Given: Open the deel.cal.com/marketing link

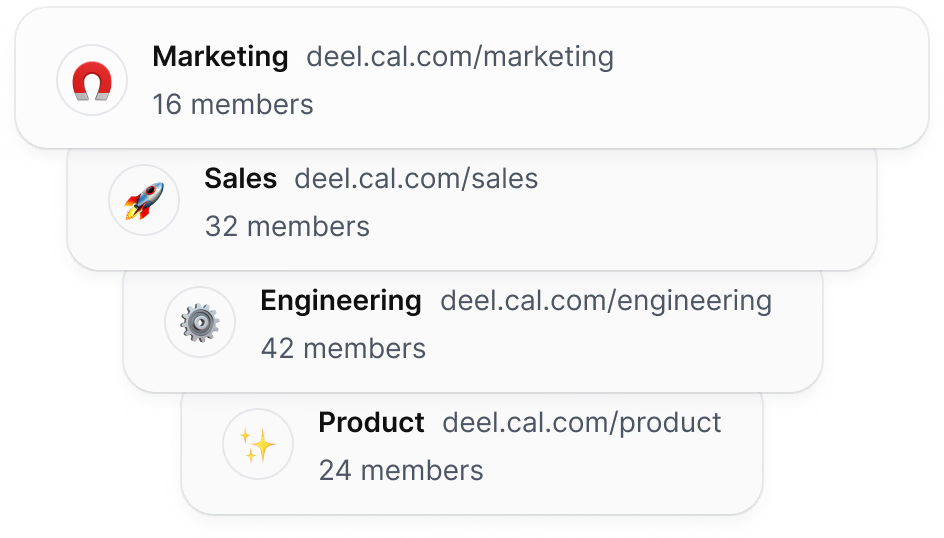Looking at the screenshot, I should pyautogui.click(x=460, y=57).
